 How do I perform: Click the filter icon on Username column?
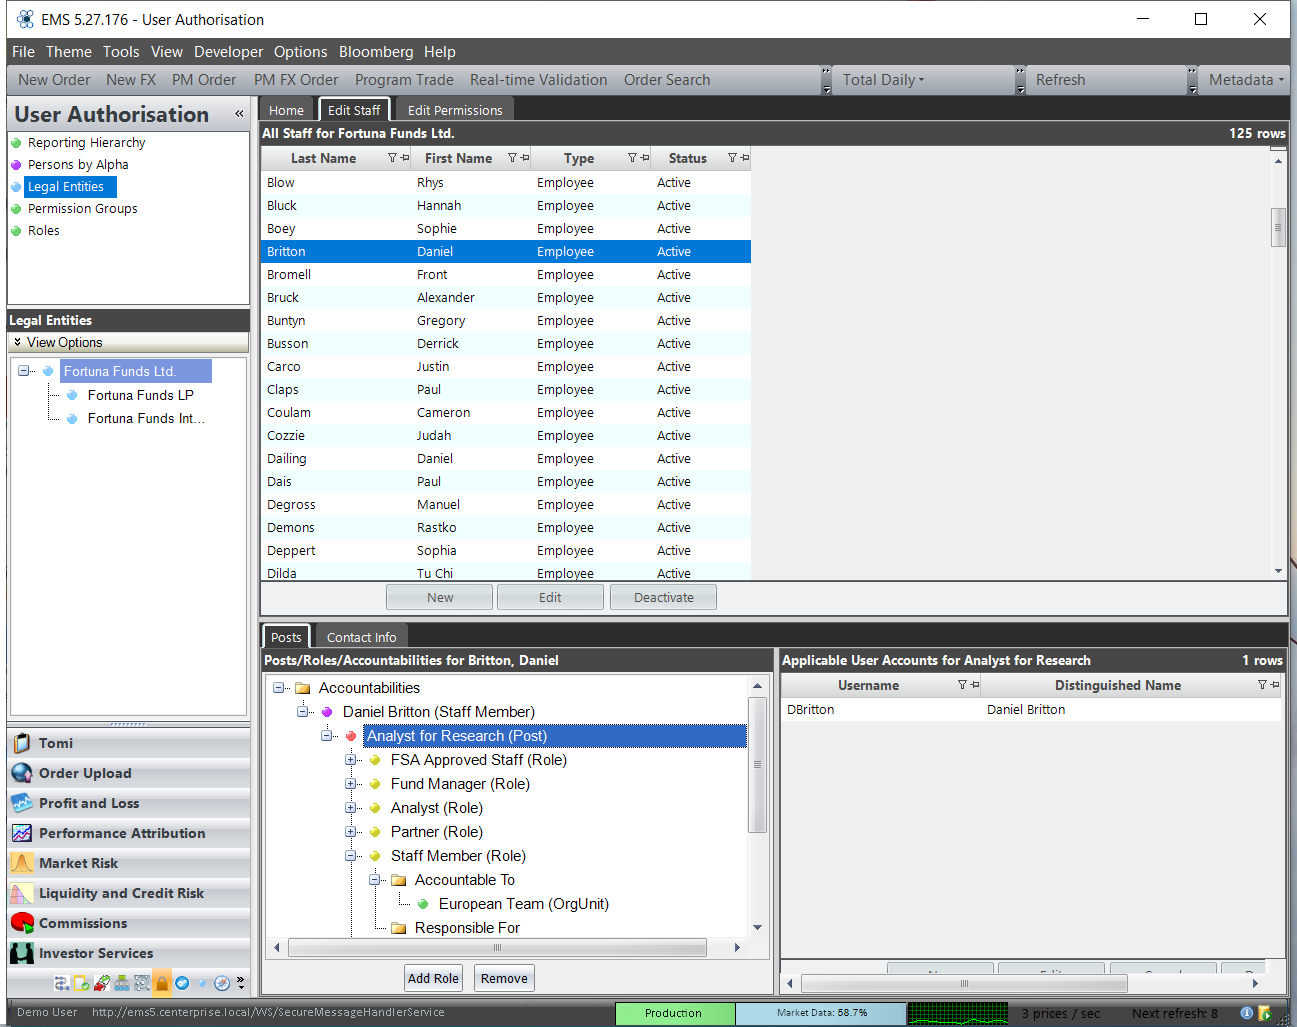(x=962, y=685)
